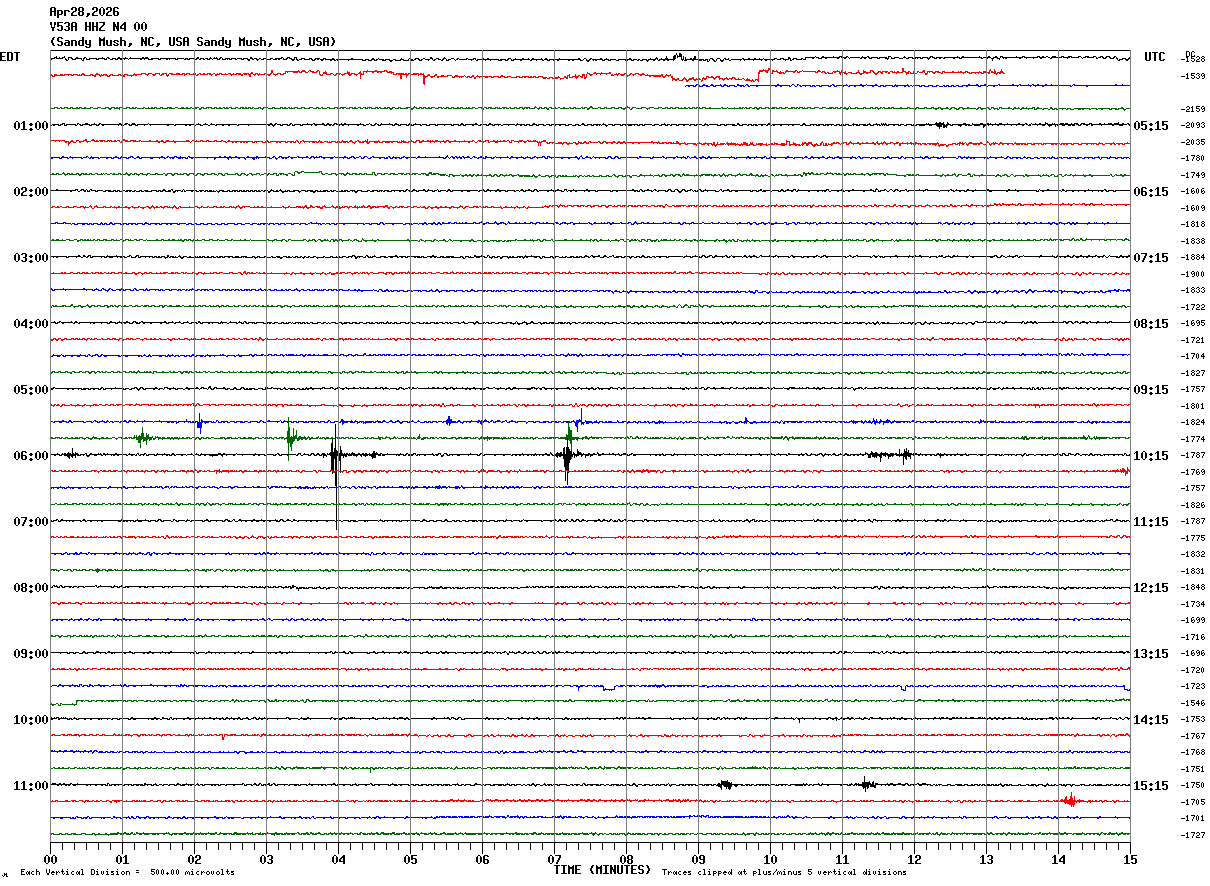Viewport: 1210px width, 886px height.
Task: Click minute tick label "15" on time axis
Action: pyautogui.click(x=1130, y=859)
